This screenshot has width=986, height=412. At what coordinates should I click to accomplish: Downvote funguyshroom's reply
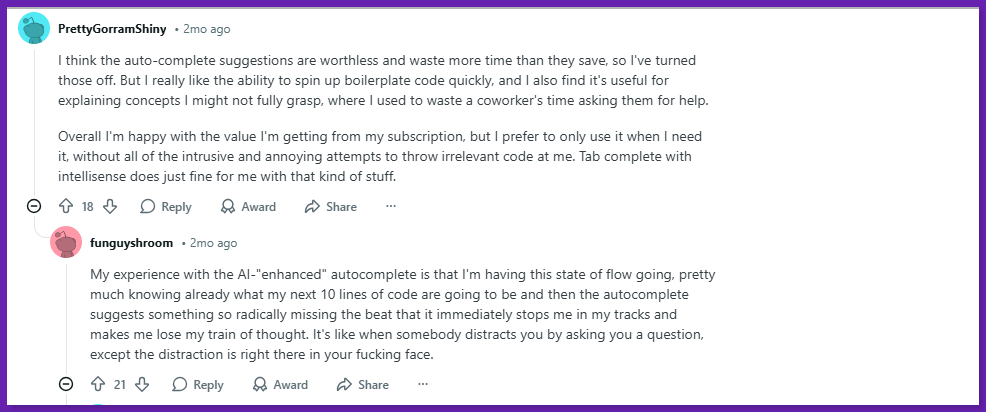[x=142, y=384]
